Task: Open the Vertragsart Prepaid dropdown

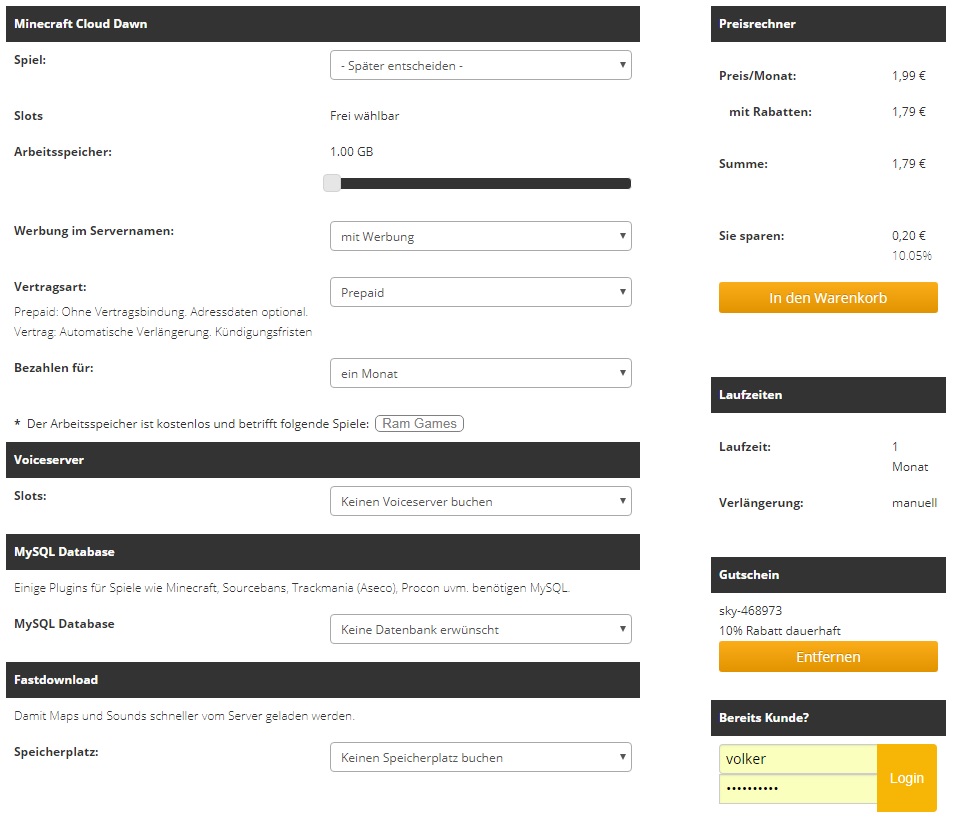Action: coord(480,292)
